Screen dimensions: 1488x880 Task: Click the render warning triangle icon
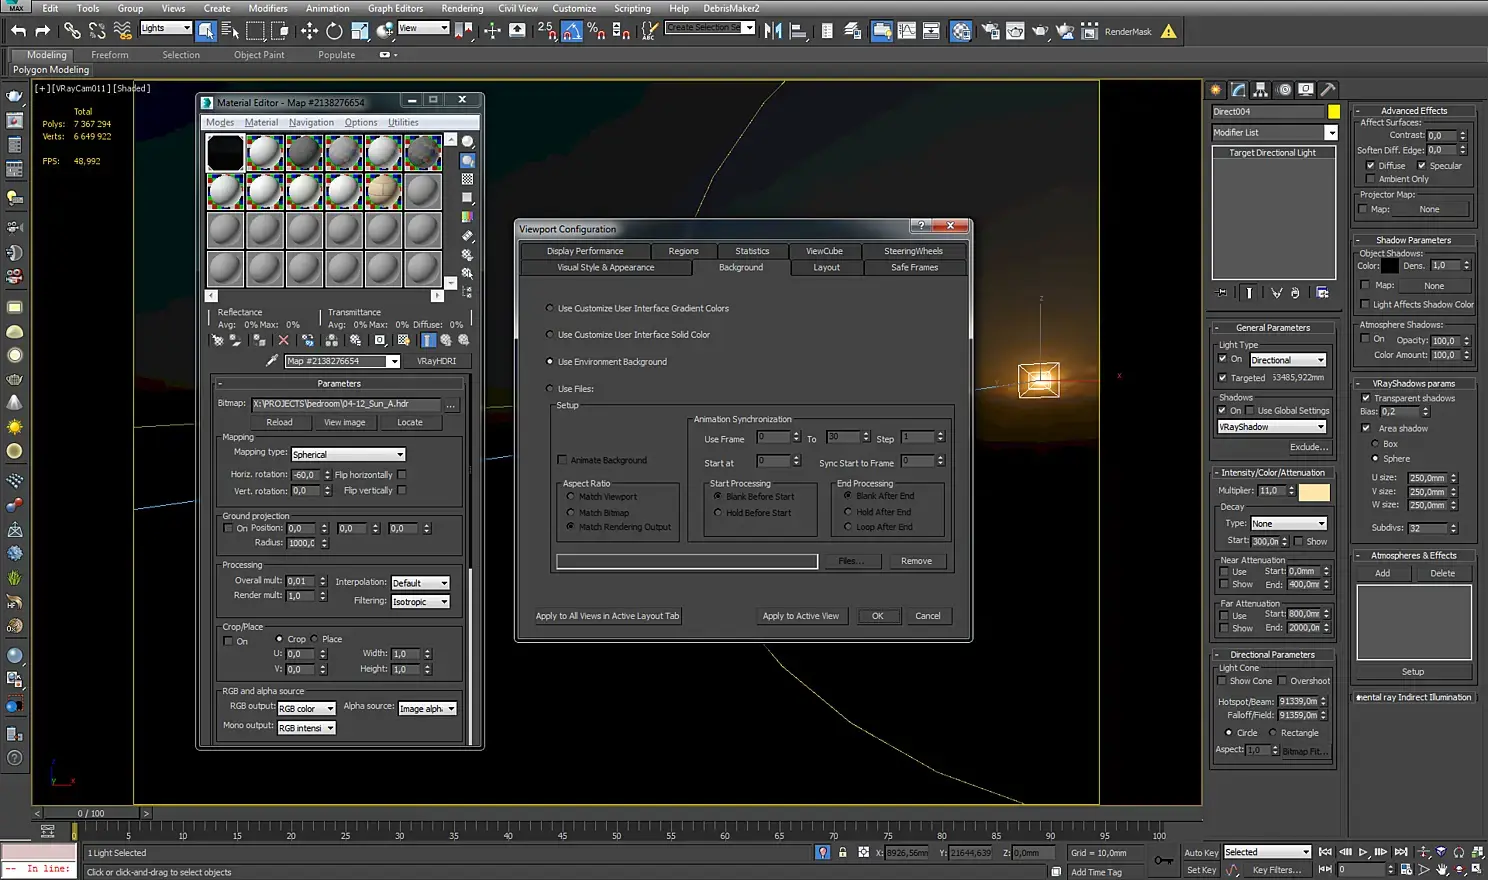pyautogui.click(x=1168, y=31)
